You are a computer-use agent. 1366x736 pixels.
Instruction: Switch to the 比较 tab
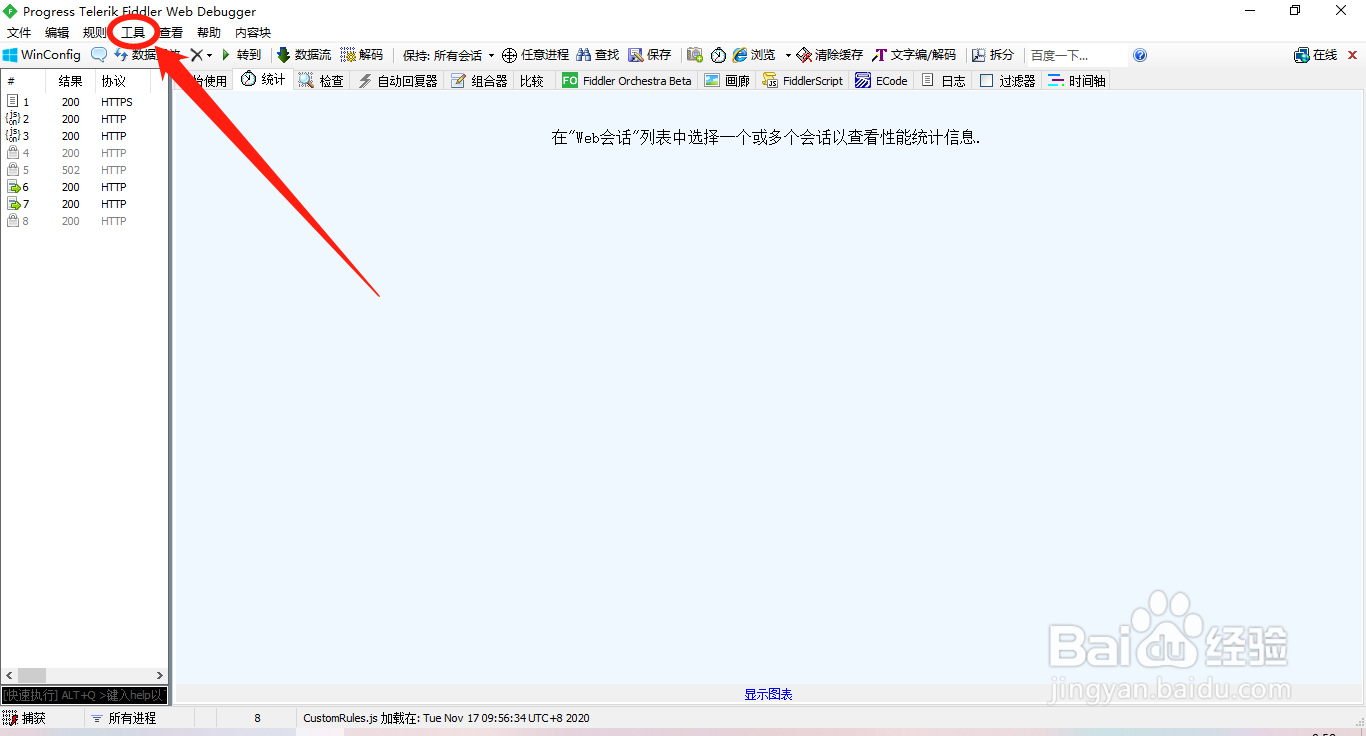coord(532,81)
